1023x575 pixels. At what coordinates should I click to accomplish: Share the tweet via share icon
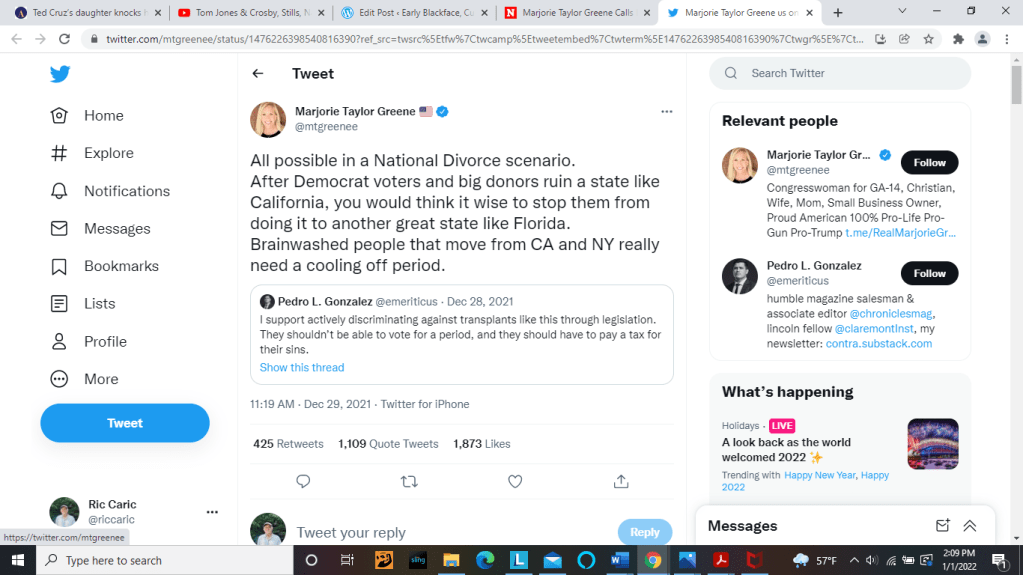coord(621,481)
